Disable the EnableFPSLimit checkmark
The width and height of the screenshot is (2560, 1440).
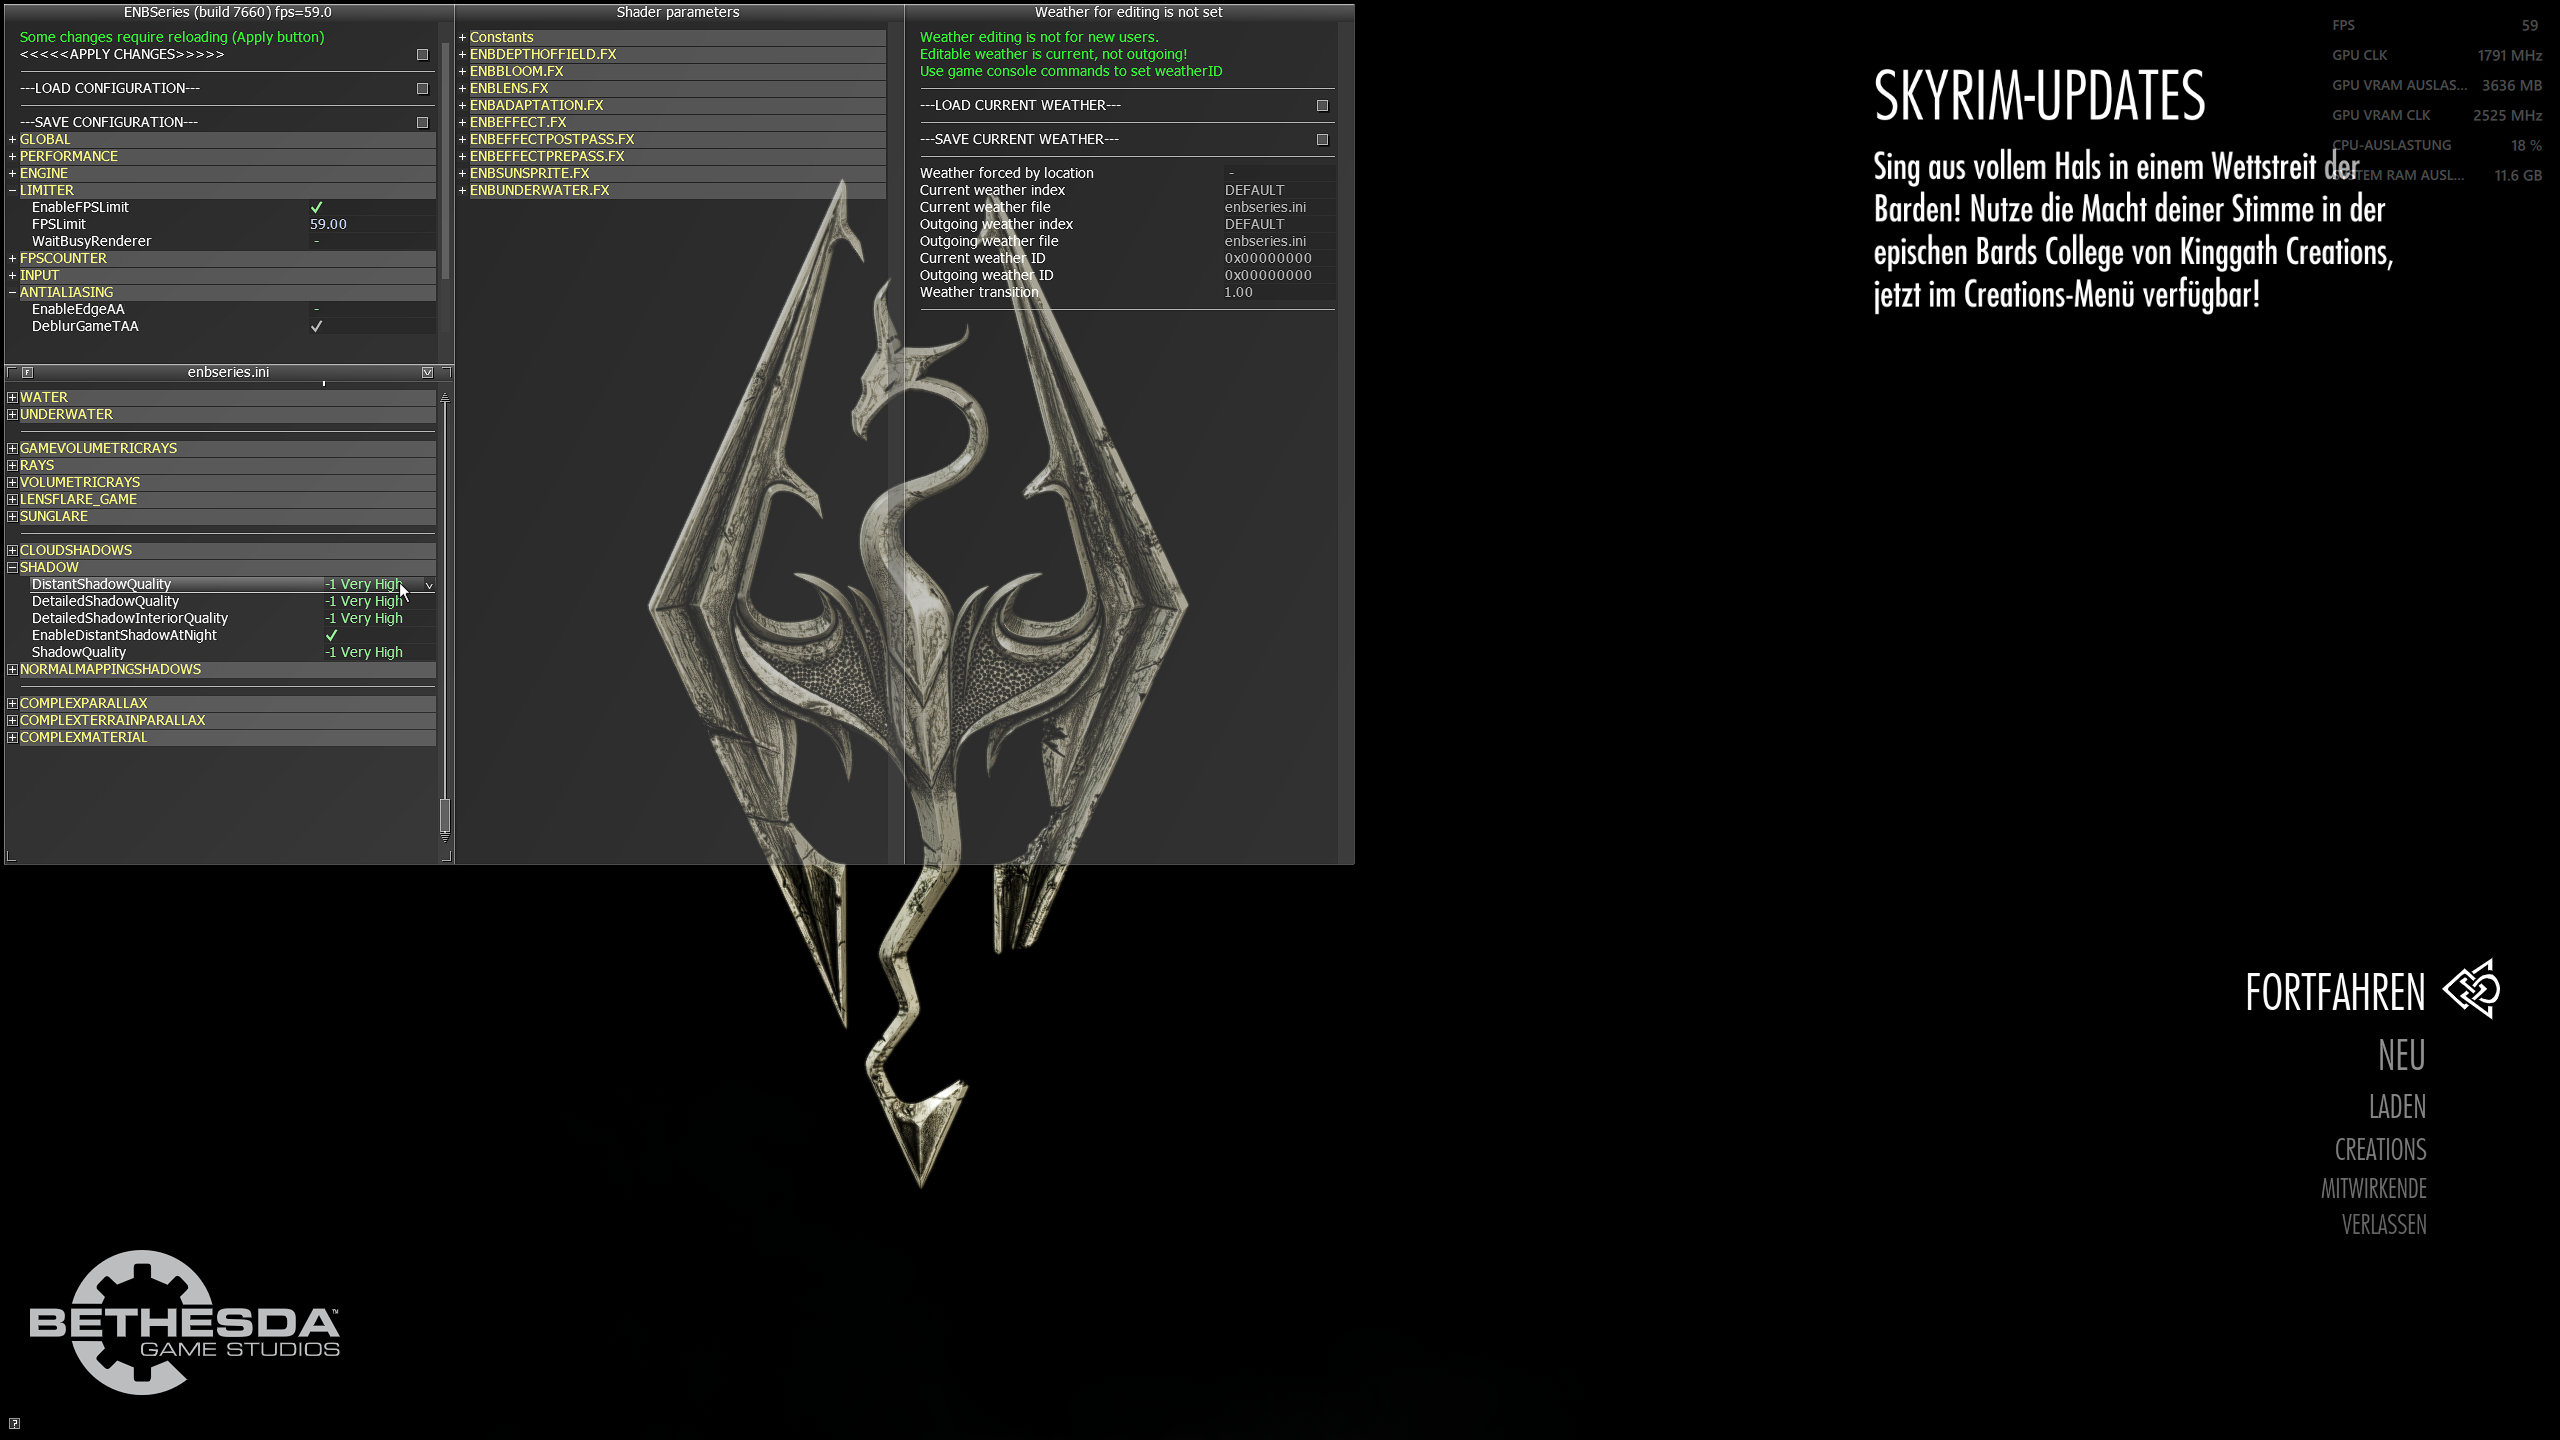click(317, 207)
